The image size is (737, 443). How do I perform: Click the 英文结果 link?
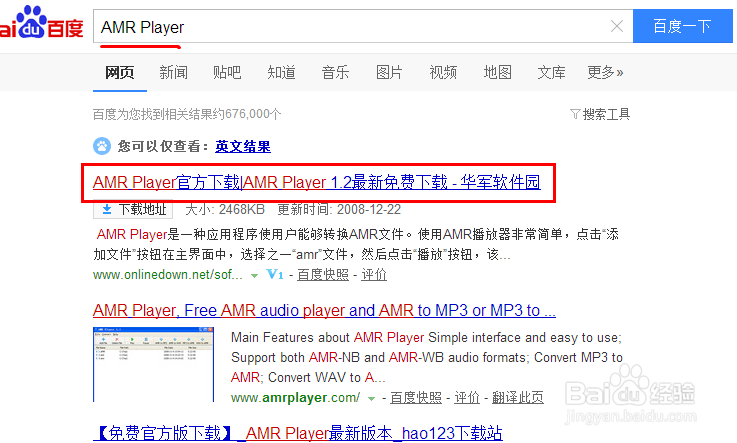[x=243, y=146]
